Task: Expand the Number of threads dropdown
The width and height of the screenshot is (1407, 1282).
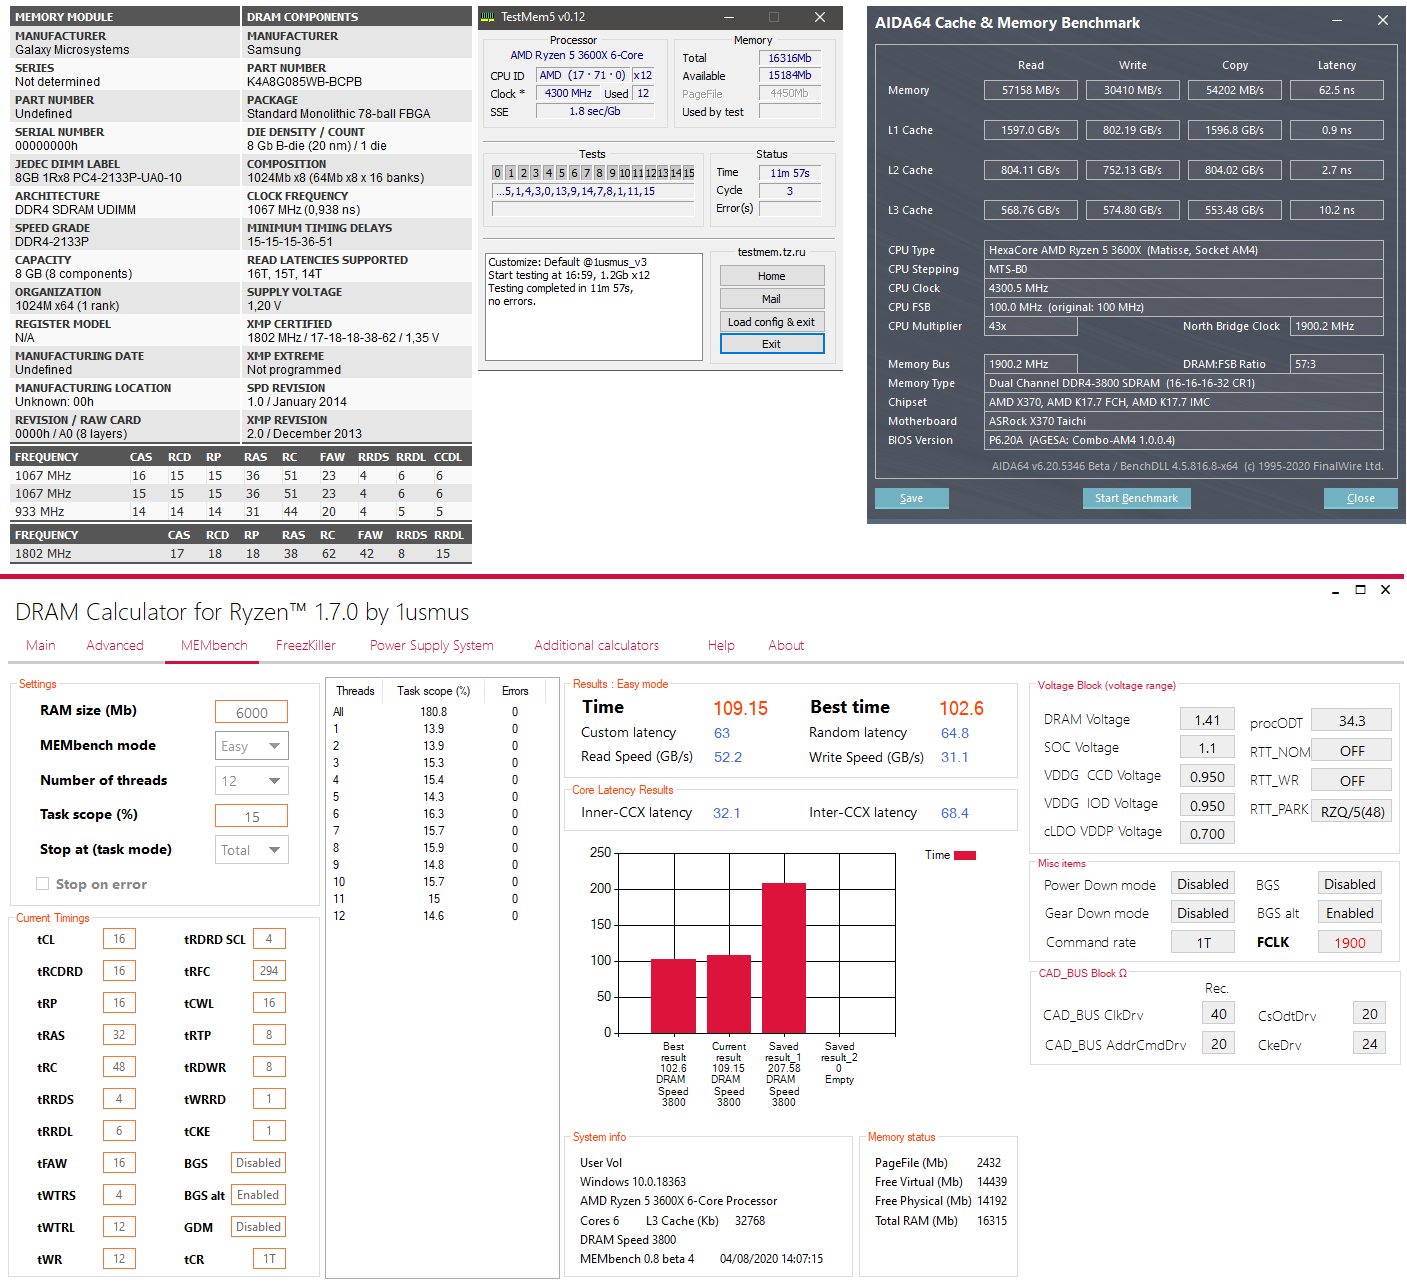Action: click(252, 781)
